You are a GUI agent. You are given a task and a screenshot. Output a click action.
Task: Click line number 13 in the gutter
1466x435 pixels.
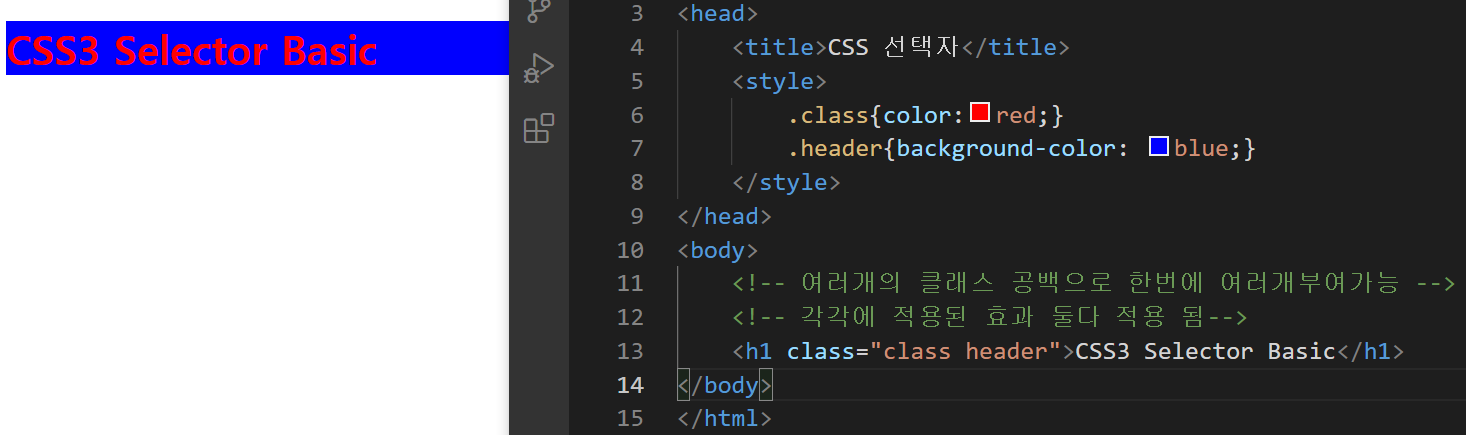(x=630, y=351)
